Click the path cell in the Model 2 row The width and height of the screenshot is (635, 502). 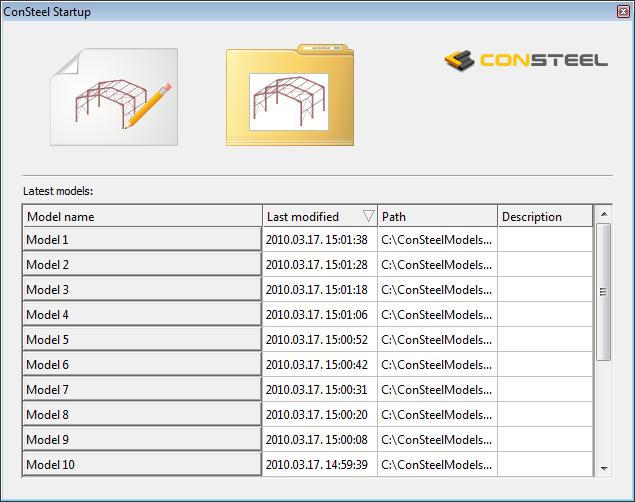437,264
